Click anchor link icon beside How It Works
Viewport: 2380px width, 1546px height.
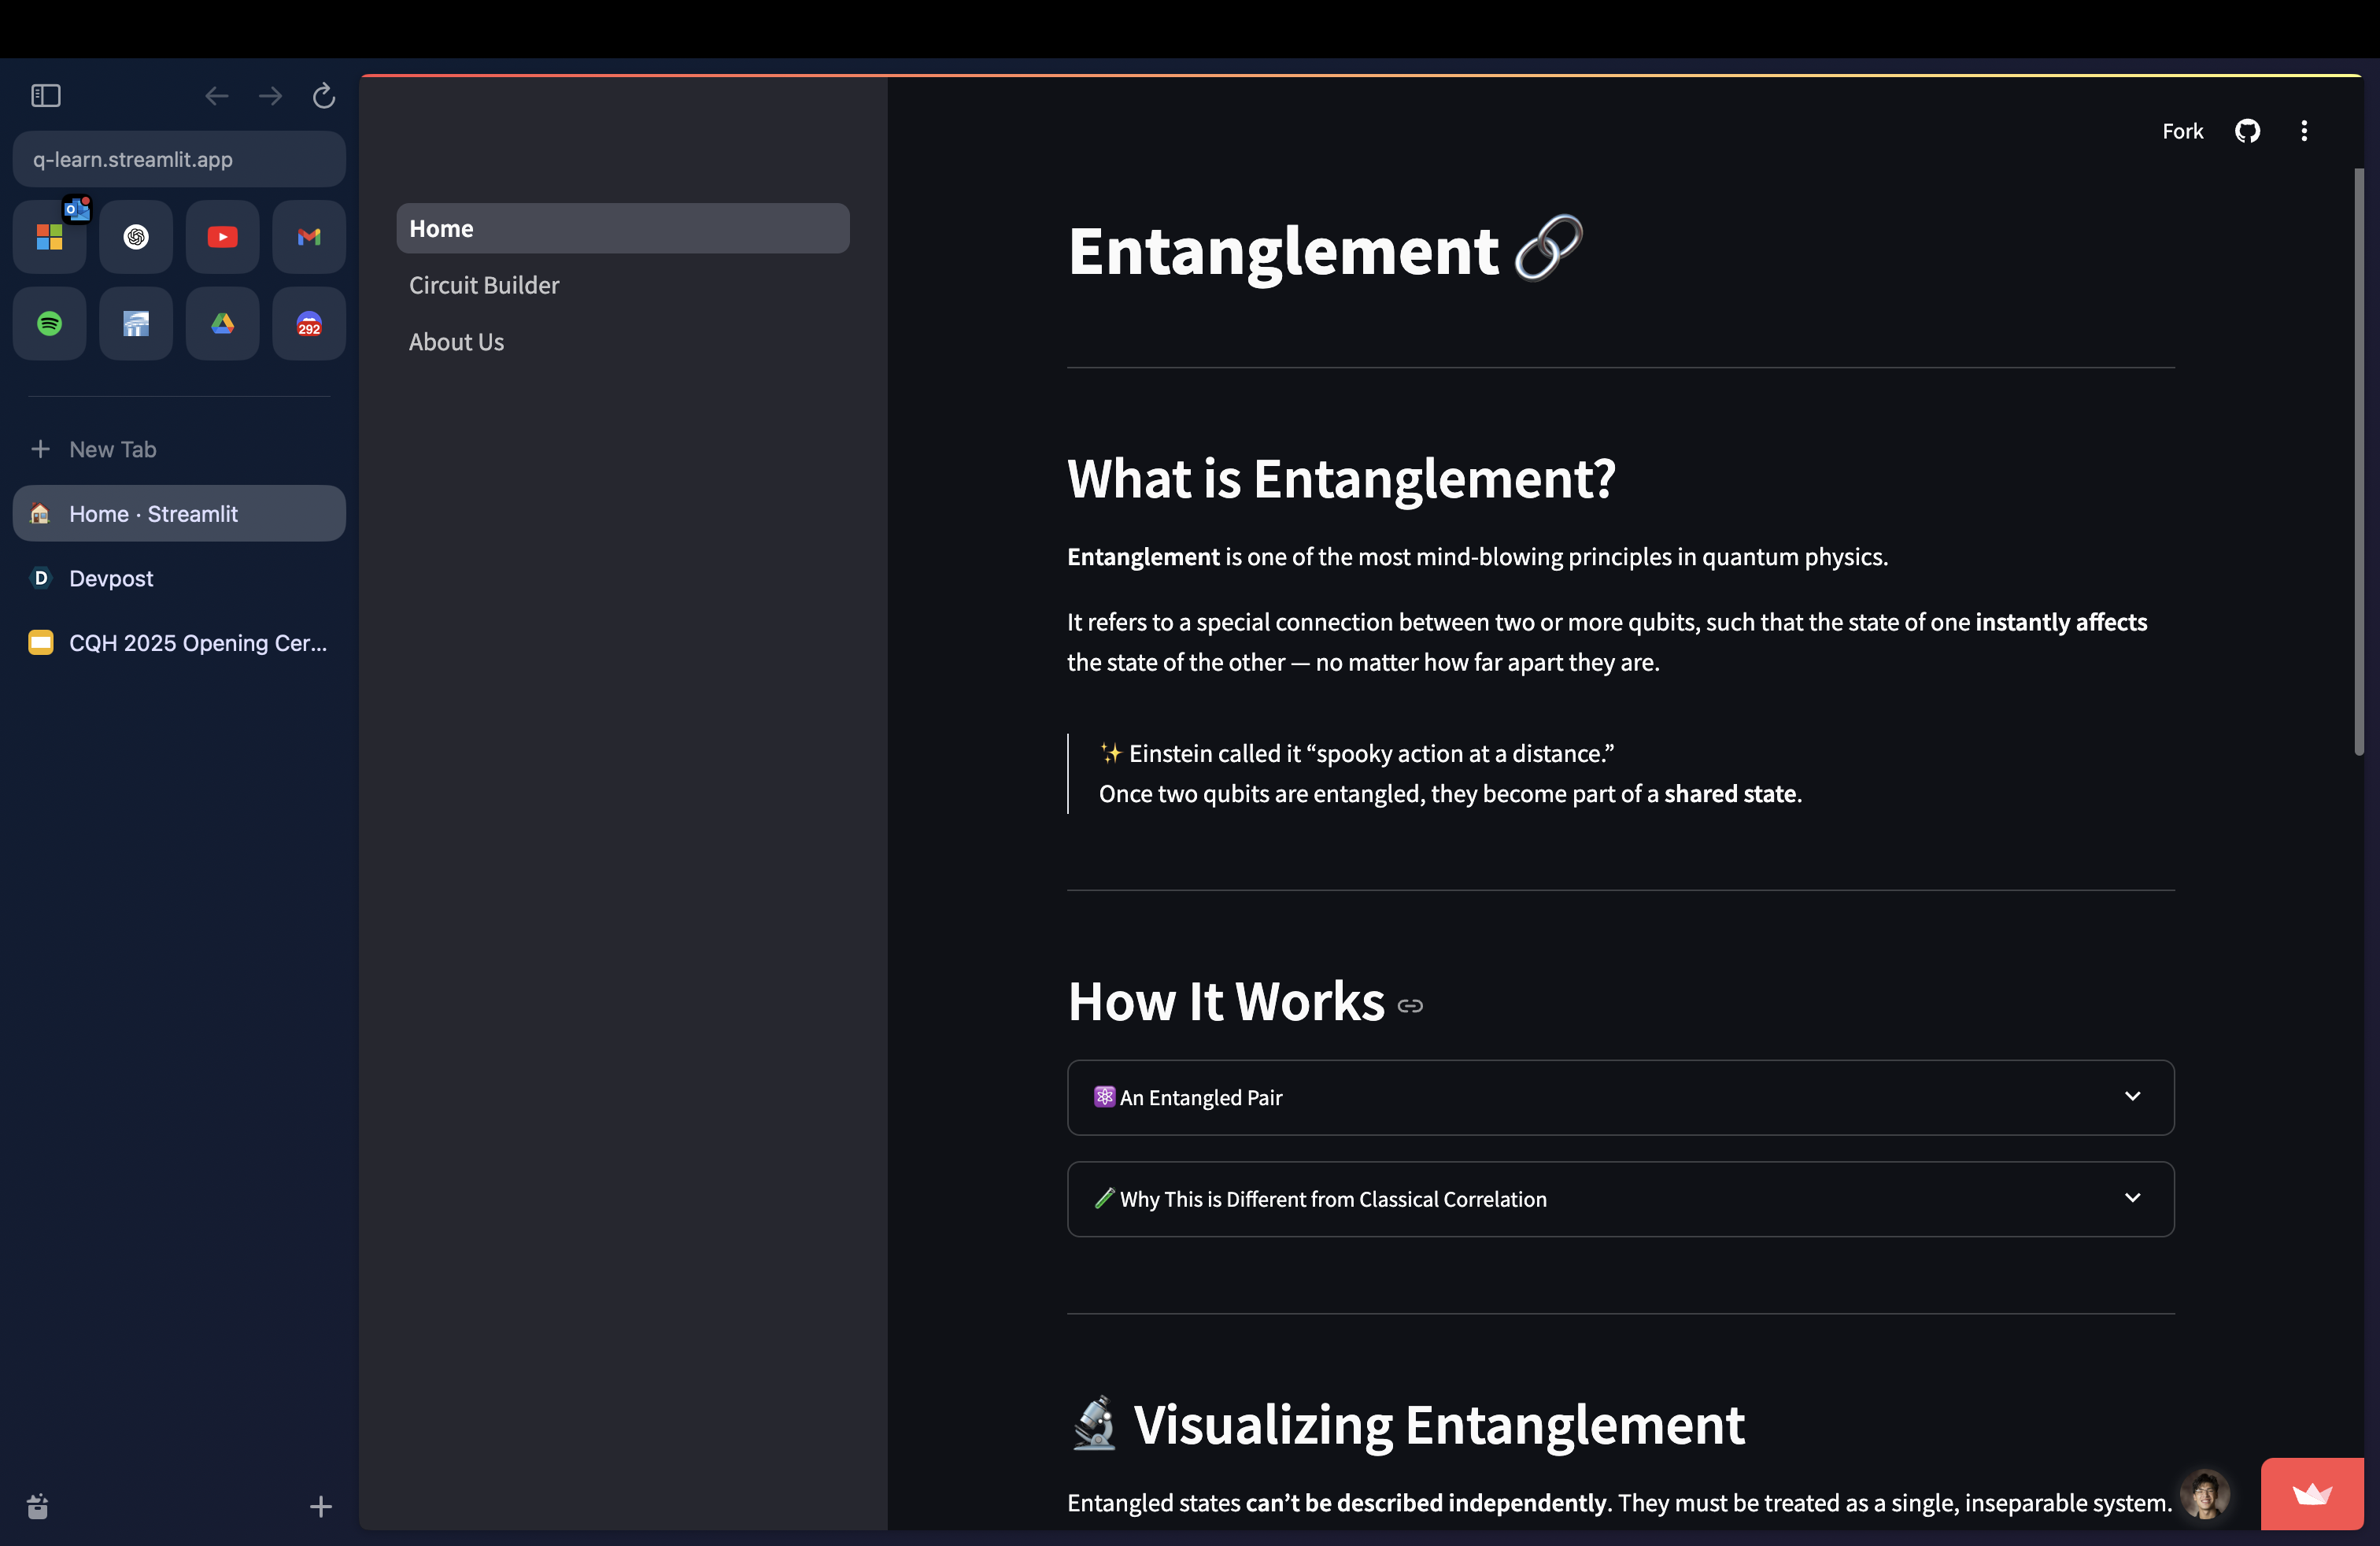pyautogui.click(x=1410, y=1006)
